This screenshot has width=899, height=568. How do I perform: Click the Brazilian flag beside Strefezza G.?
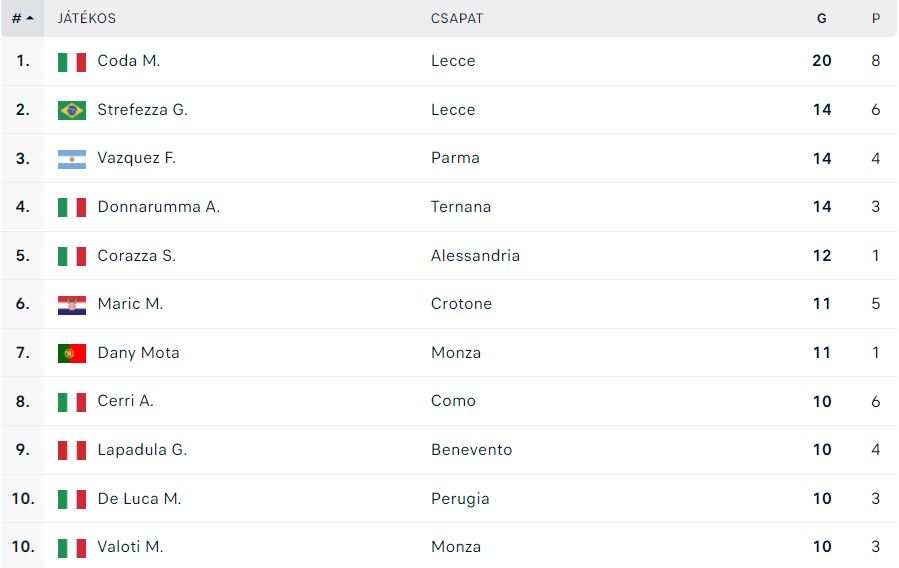pyautogui.click(x=72, y=110)
